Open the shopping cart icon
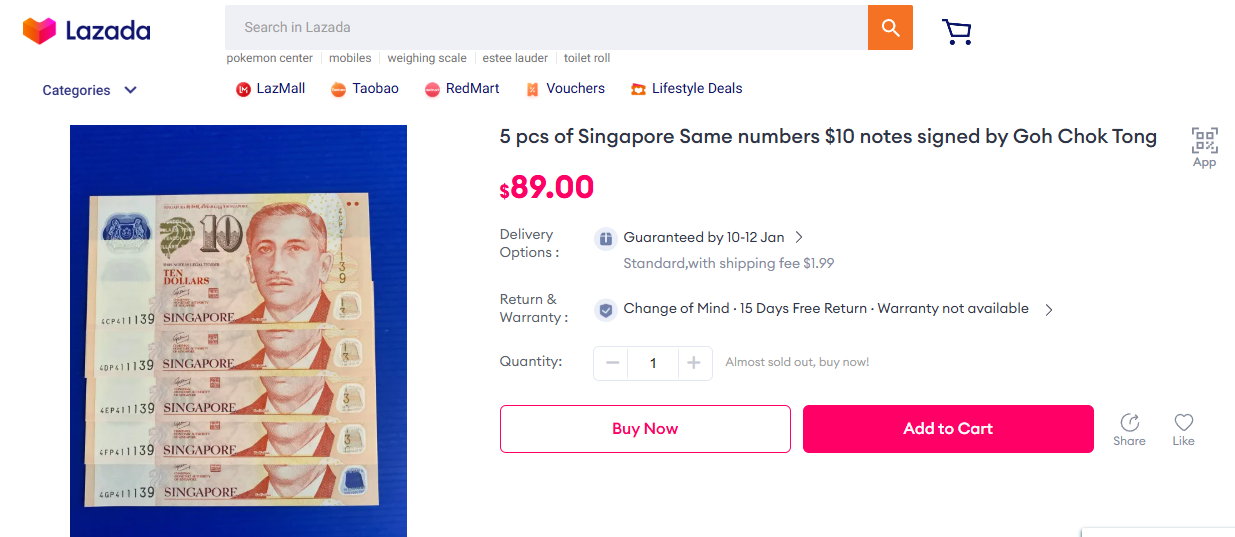 tap(957, 32)
